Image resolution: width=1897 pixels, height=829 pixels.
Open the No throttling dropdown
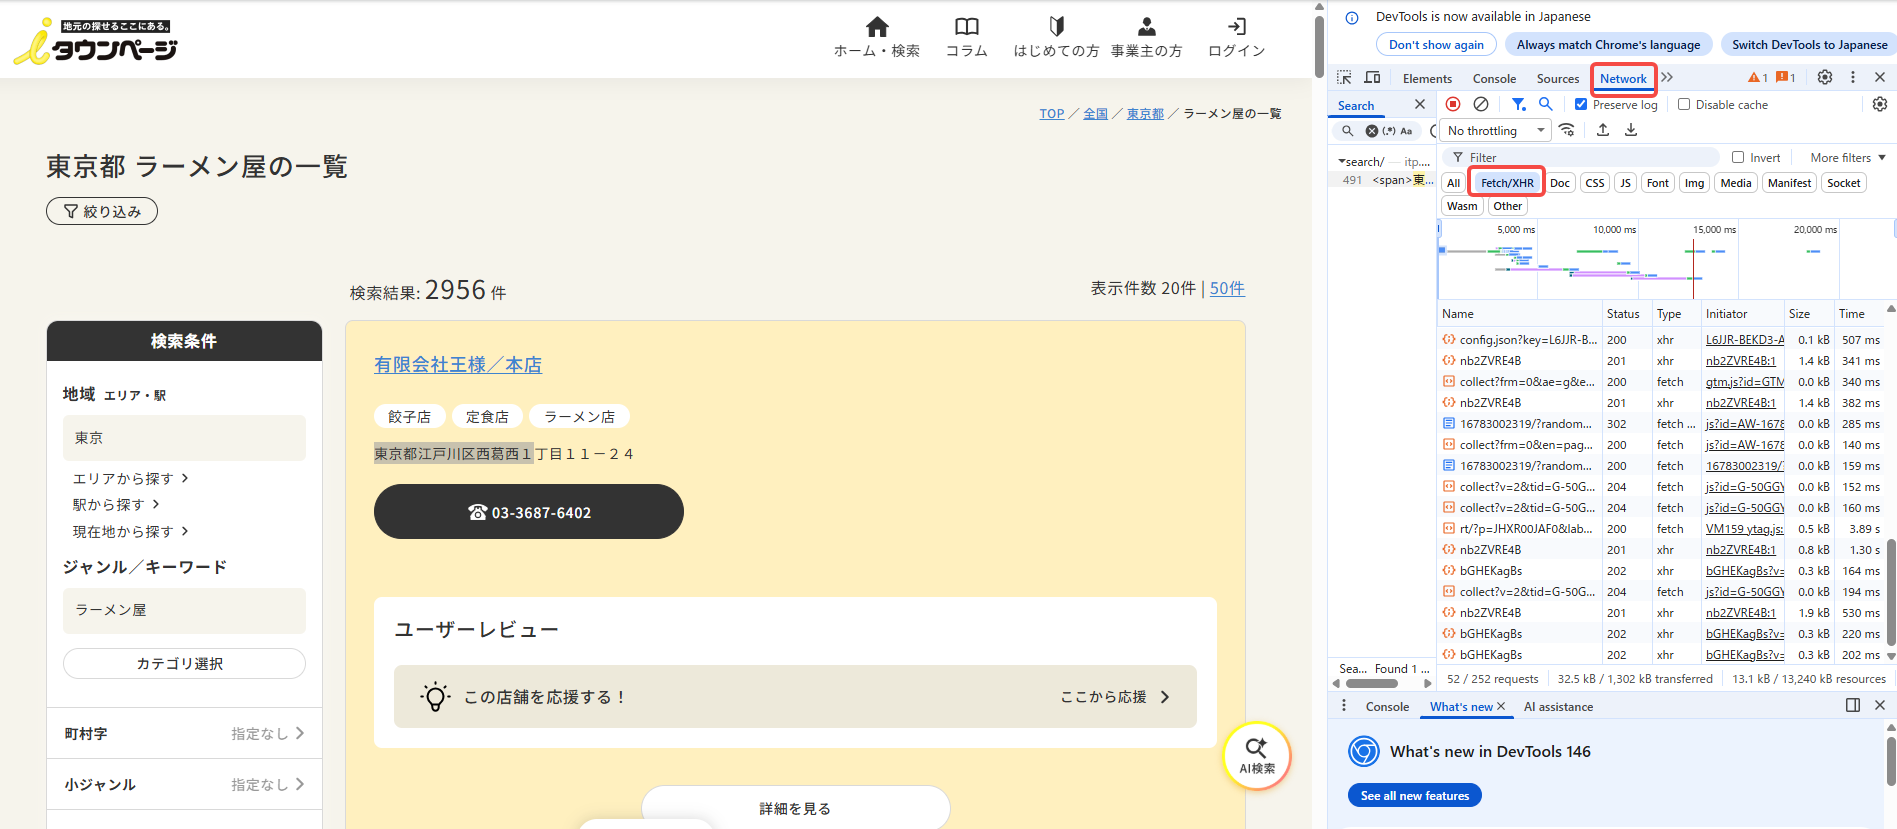click(1495, 131)
